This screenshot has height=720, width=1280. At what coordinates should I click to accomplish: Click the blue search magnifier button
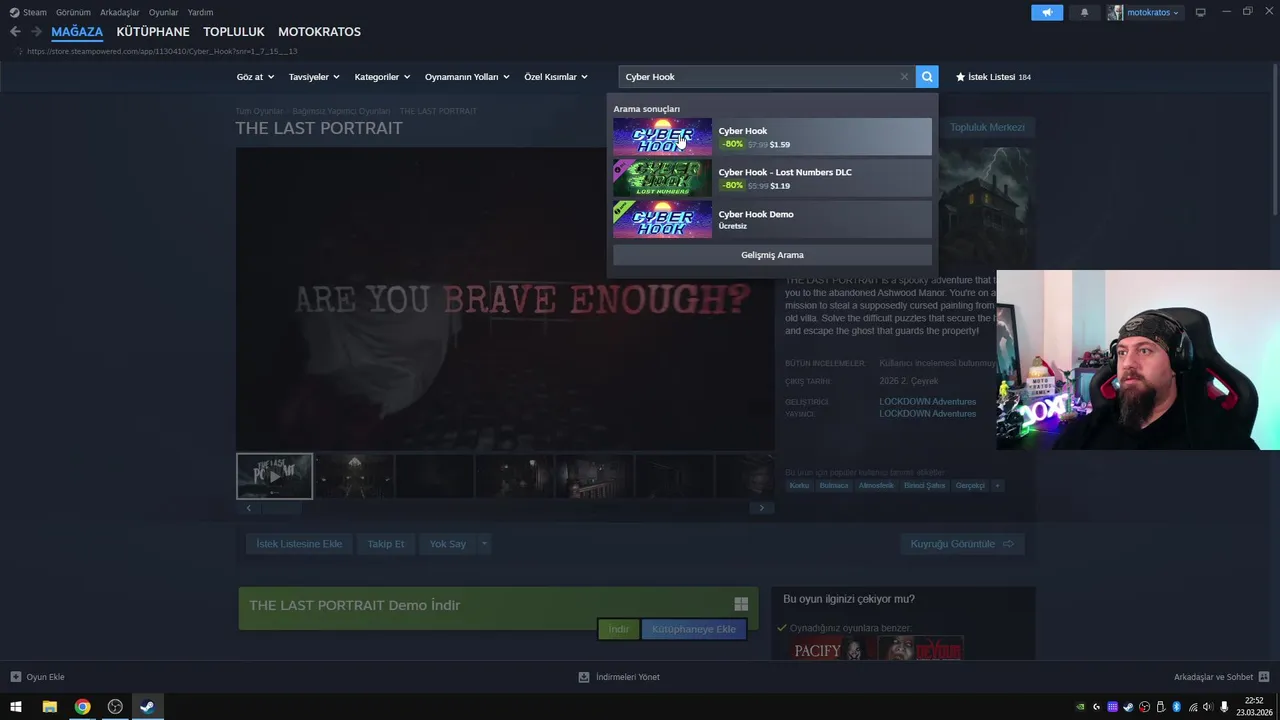[x=927, y=77]
